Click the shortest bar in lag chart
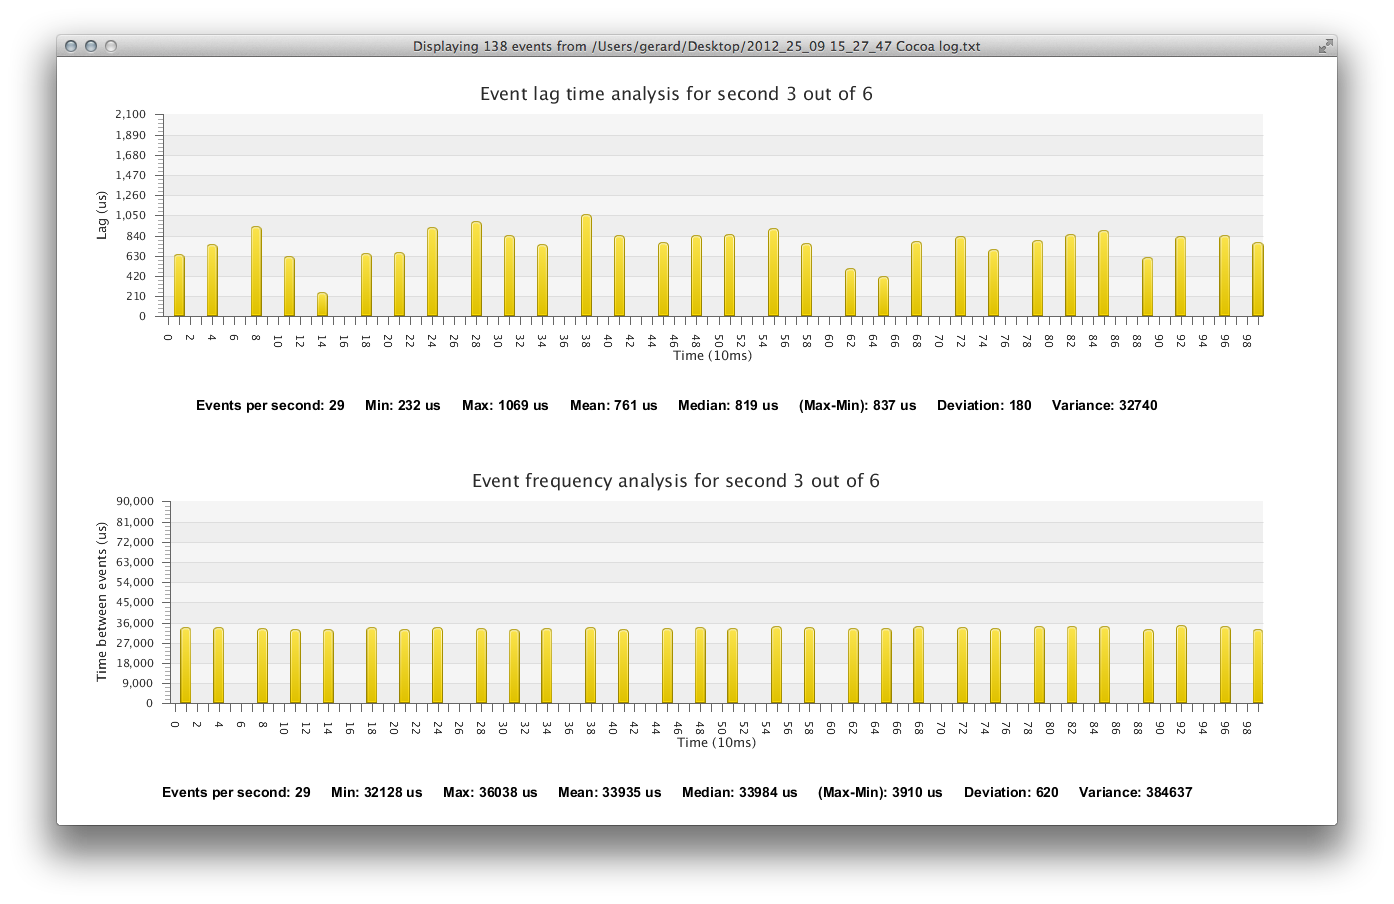This screenshot has height=904, width=1394. (322, 304)
